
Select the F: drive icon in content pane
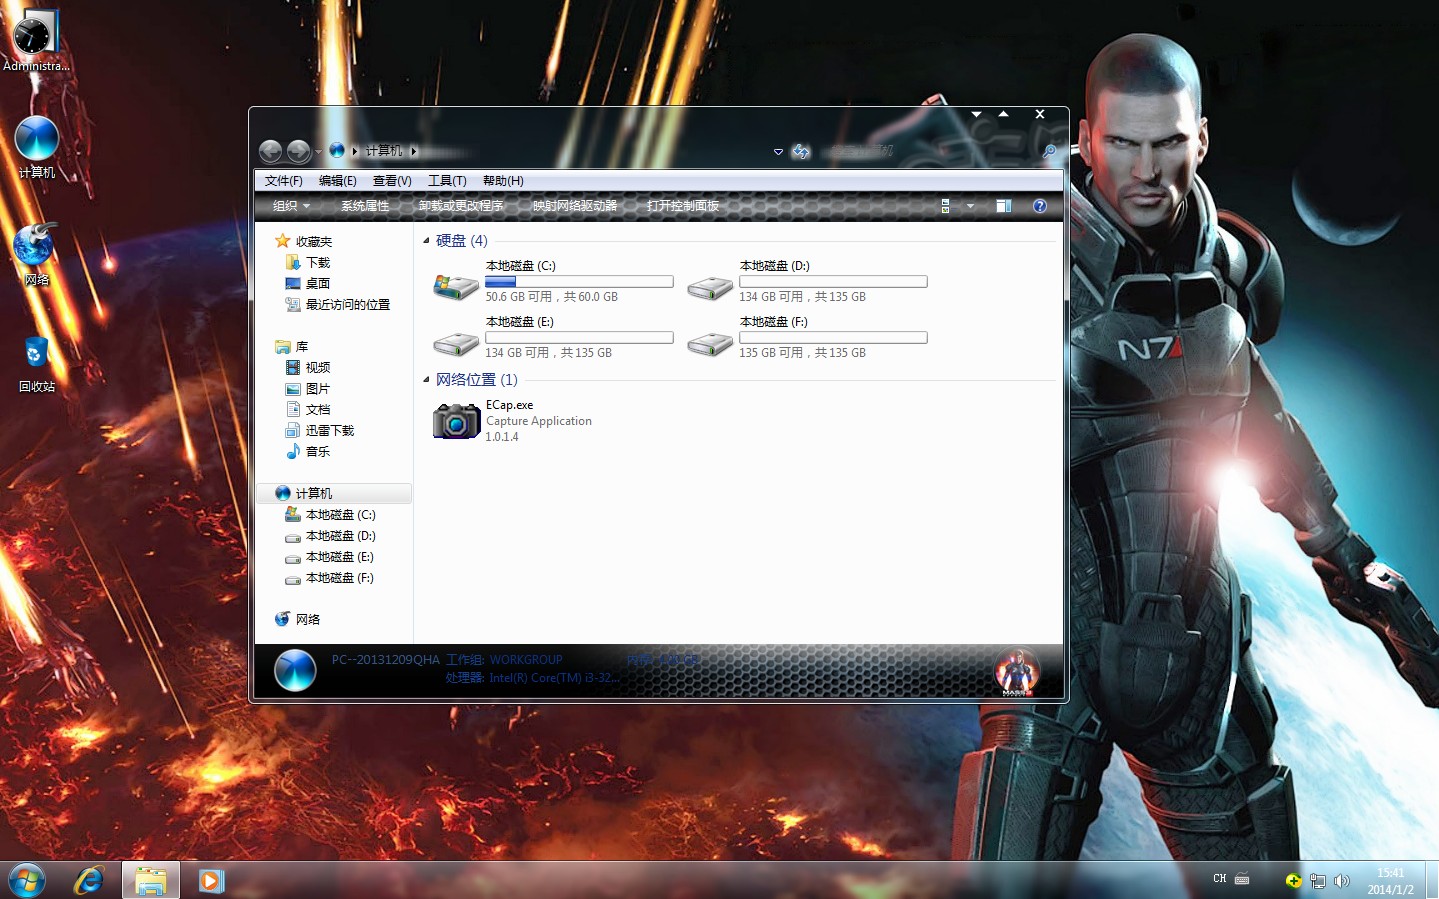pos(710,344)
